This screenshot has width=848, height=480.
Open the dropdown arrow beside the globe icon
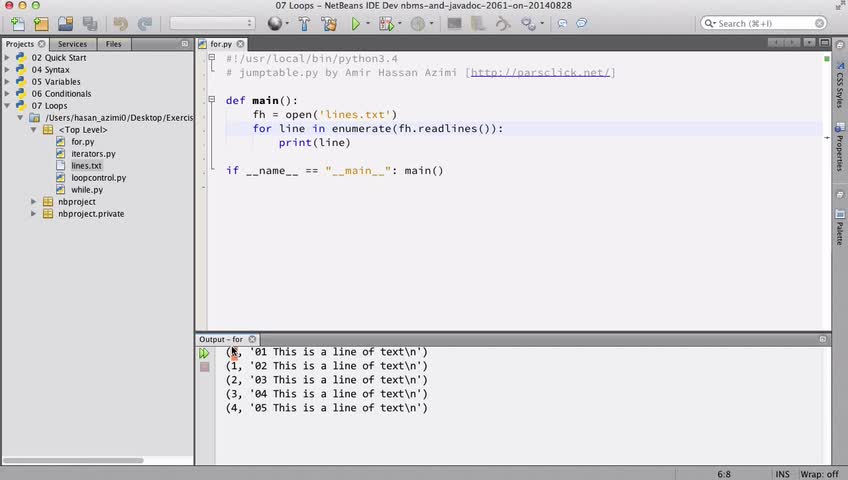(x=287, y=23)
